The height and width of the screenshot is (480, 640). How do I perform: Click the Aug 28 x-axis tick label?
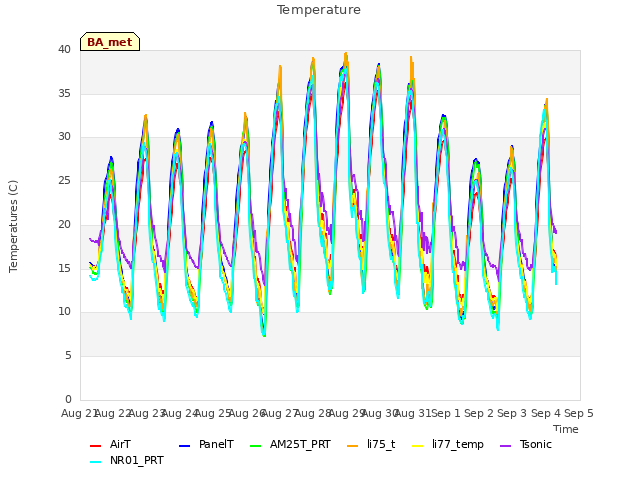313,413
